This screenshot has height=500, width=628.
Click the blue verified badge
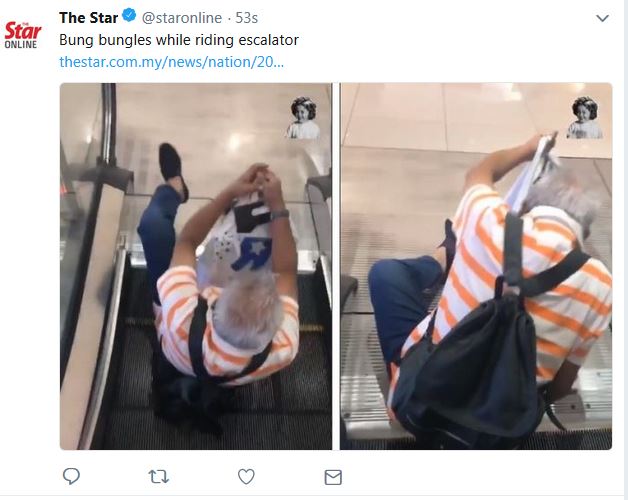[x=129, y=18]
